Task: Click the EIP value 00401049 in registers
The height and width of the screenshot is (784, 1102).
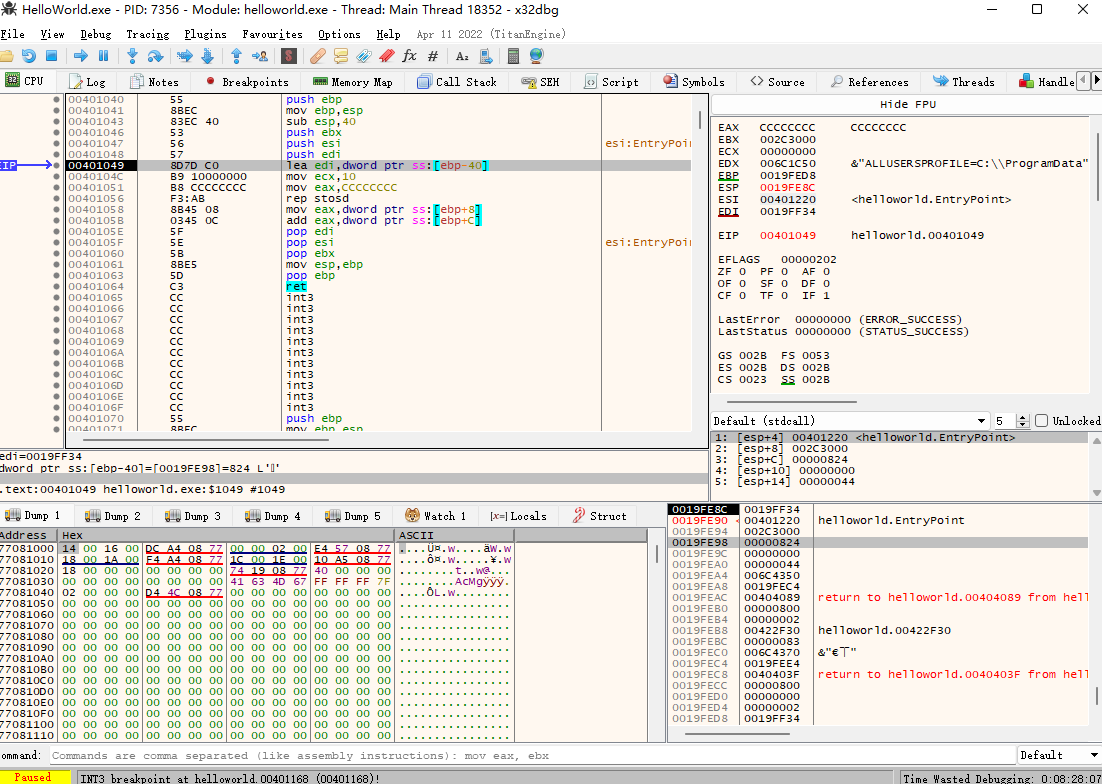Action: pyautogui.click(x=787, y=235)
